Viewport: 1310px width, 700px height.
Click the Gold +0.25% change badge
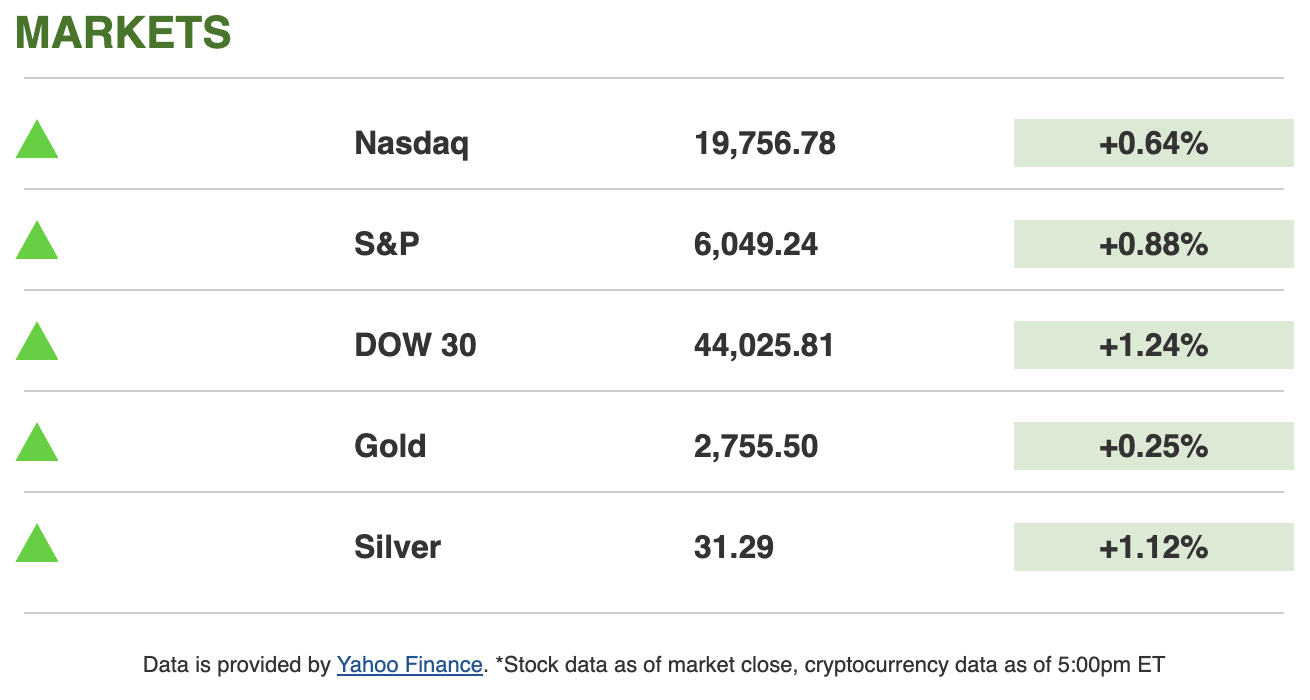point(1153,446)
